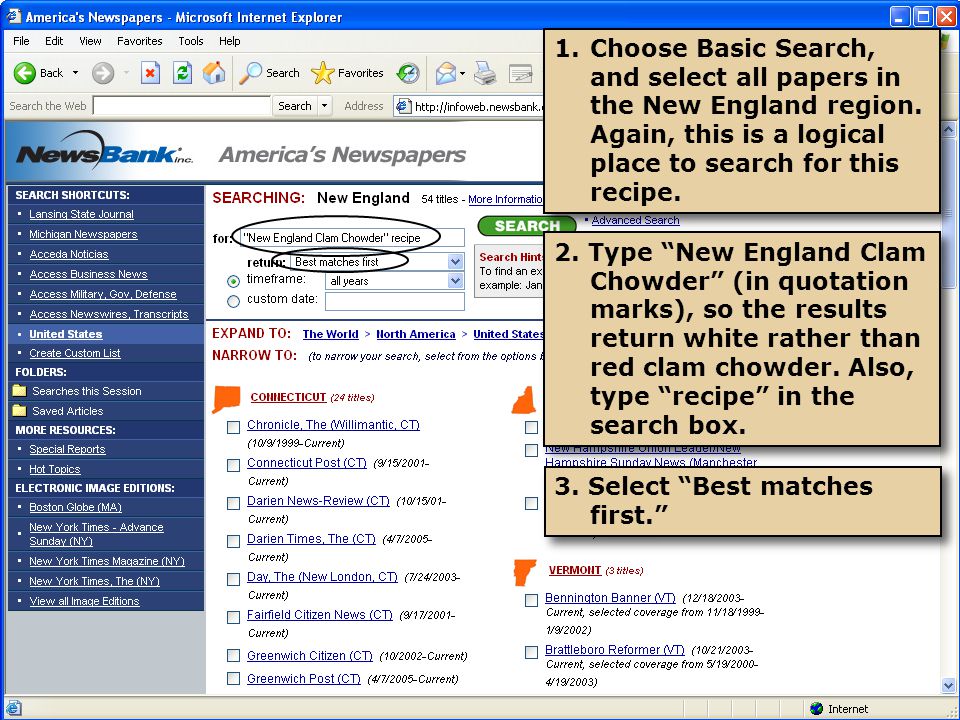Click the Stop page loading icon
The height and width of the screenshot is (720, 960).
pos(150,73)
